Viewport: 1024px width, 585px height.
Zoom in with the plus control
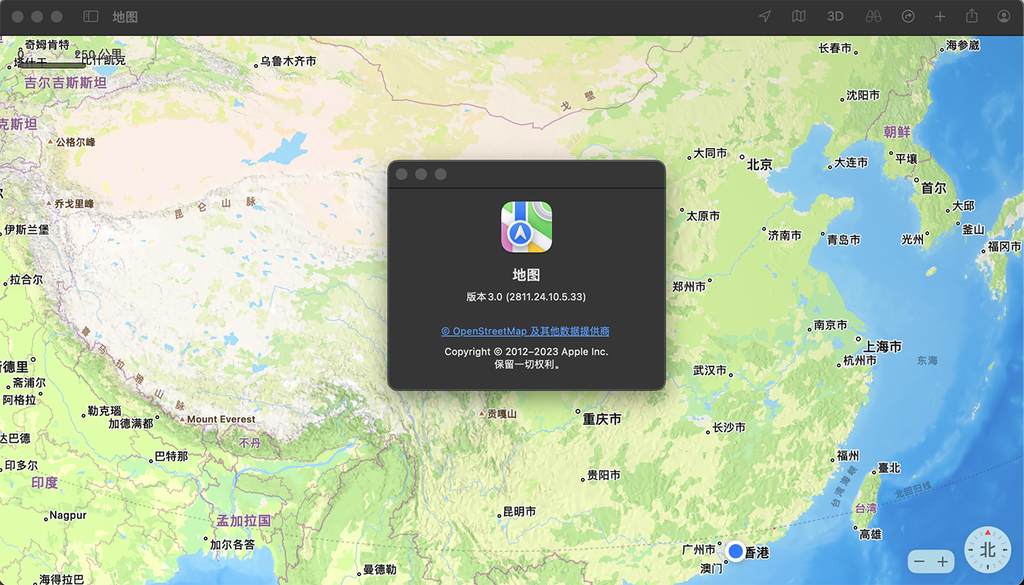pyautogui.click(x=943, y=561)
